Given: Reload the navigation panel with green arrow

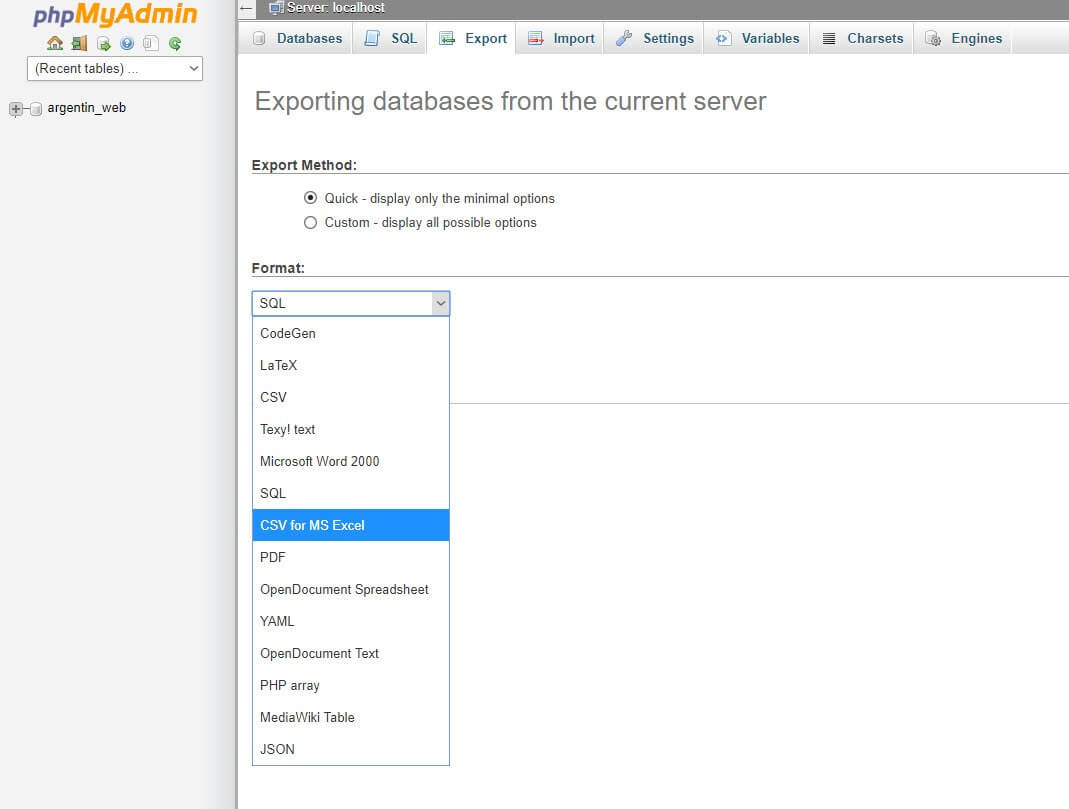Looking at the screenshot, I should [175, 44].
